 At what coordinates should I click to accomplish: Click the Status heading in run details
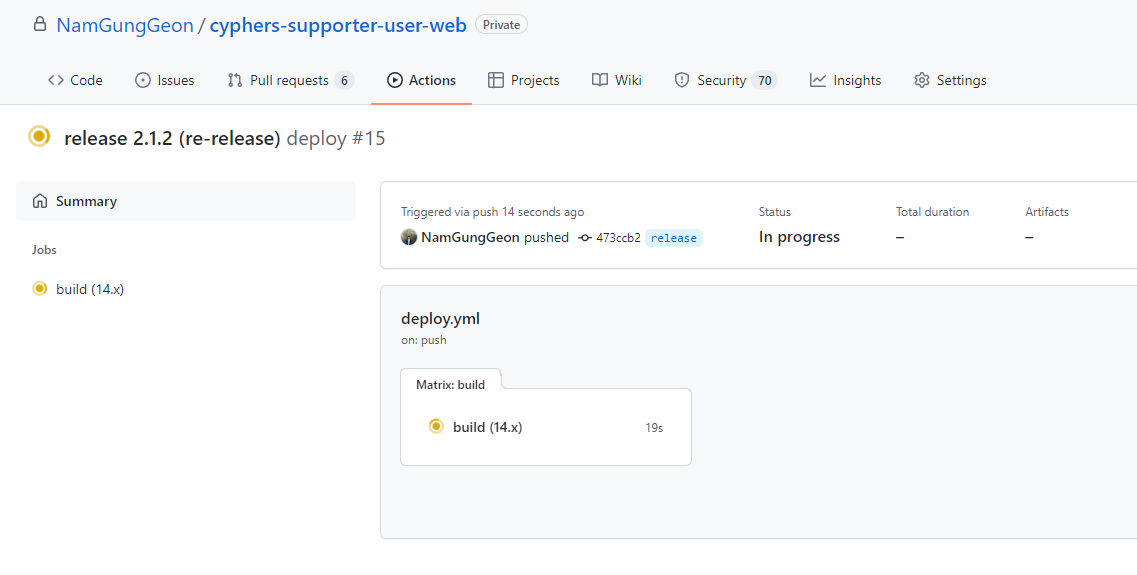point(774,212)
